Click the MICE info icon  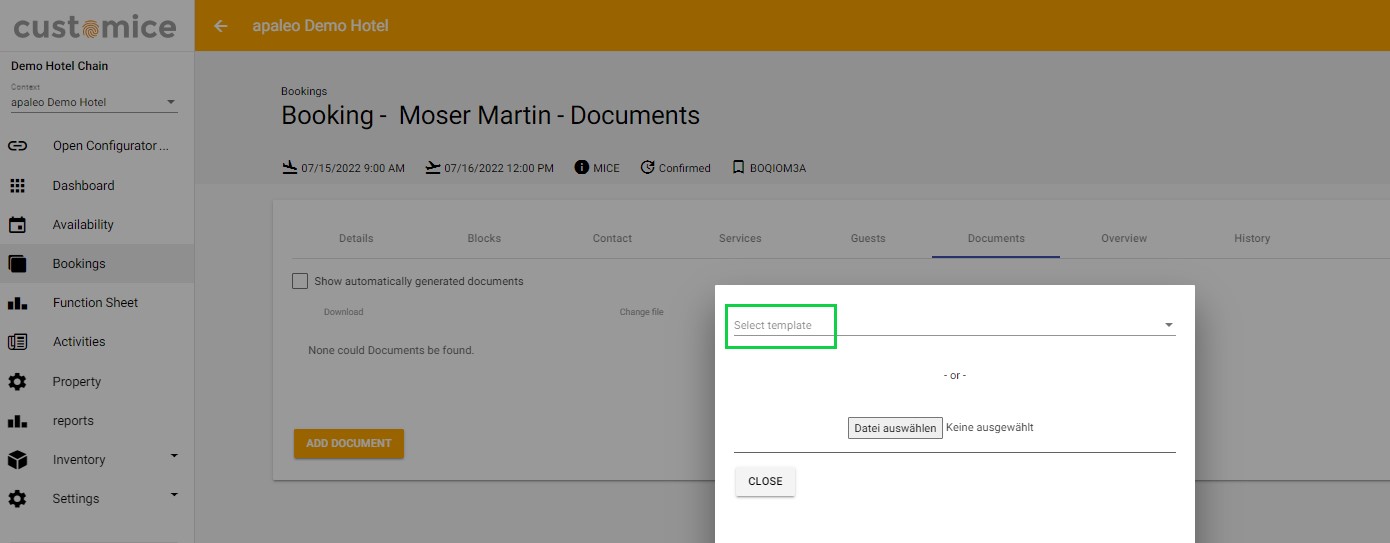[582, 167]
